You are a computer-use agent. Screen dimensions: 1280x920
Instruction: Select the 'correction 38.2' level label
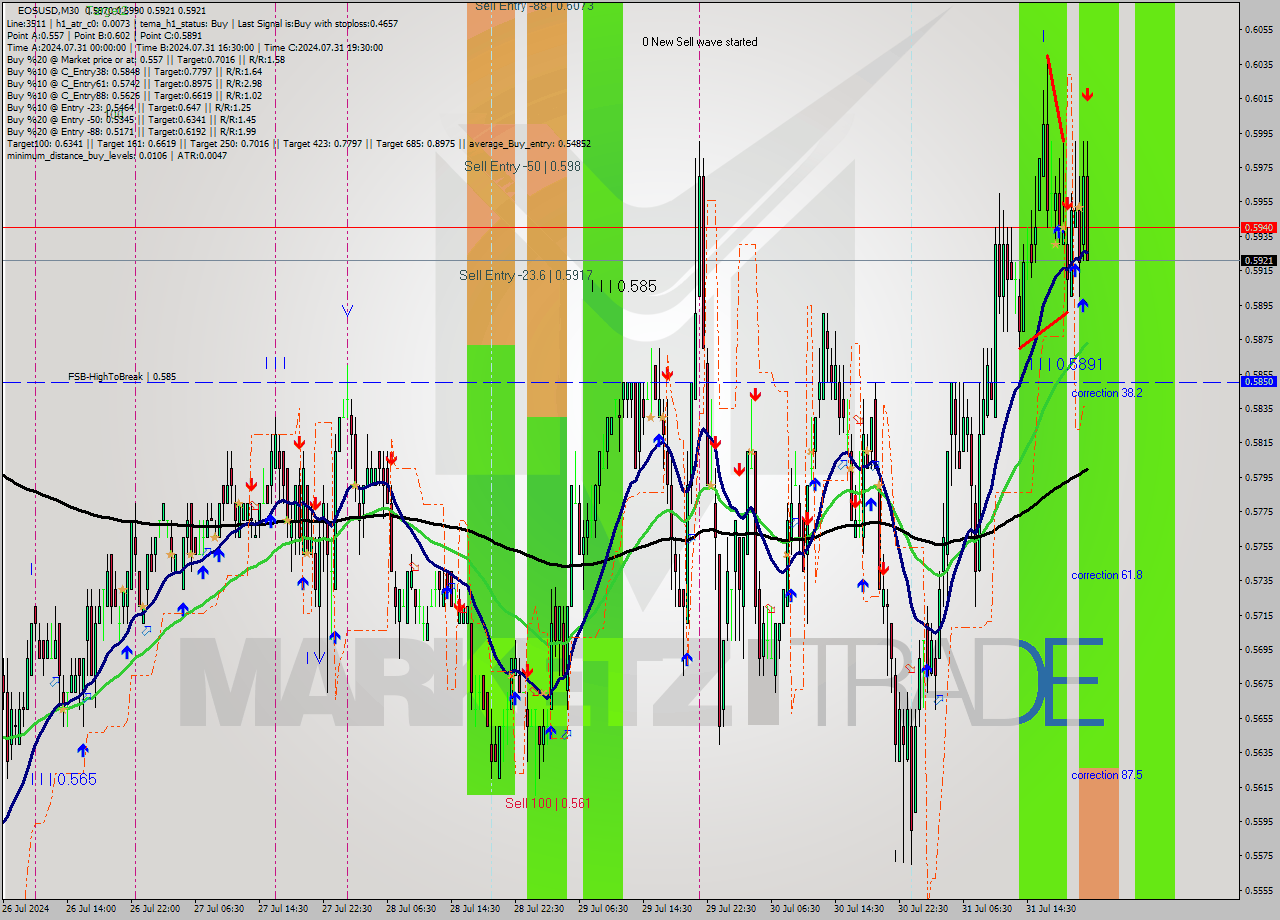(x=1106, y=393)
